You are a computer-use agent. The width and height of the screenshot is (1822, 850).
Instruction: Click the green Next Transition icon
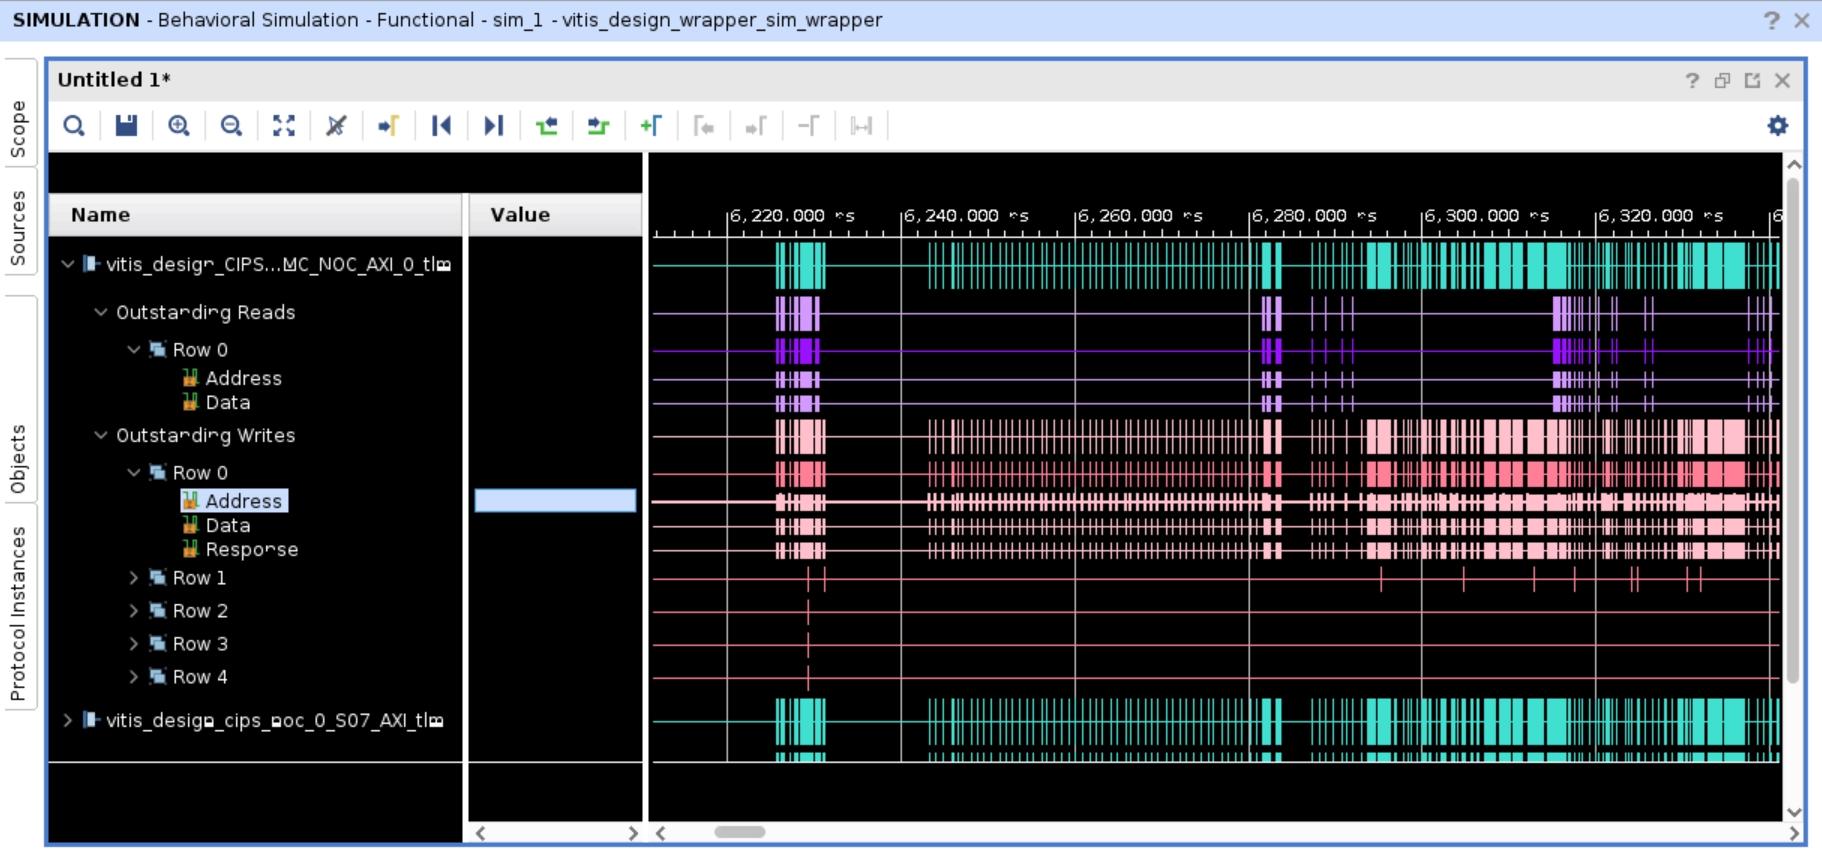coord(598,126)
